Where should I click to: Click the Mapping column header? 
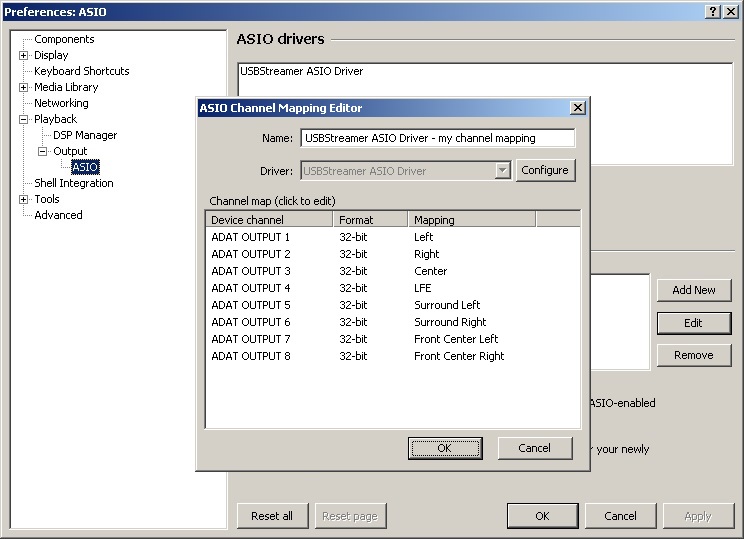click(471, 220)
